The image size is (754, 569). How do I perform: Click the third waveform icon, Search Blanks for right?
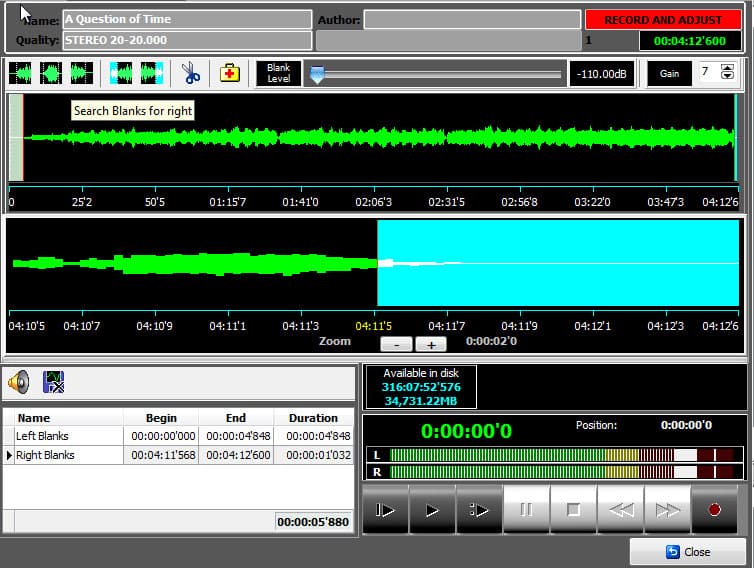point(82,73)
